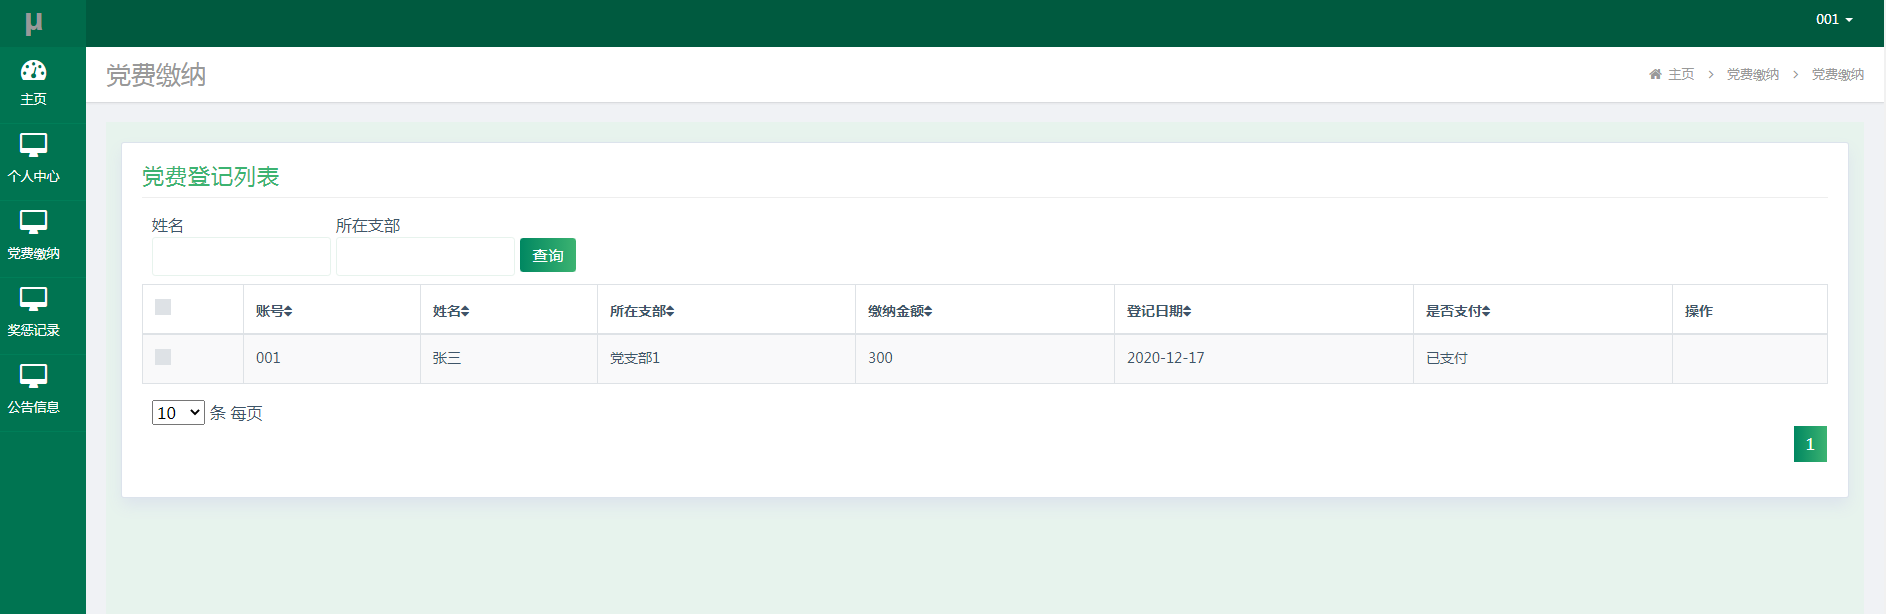Click the μ logo icon

(x=34, y=23)
